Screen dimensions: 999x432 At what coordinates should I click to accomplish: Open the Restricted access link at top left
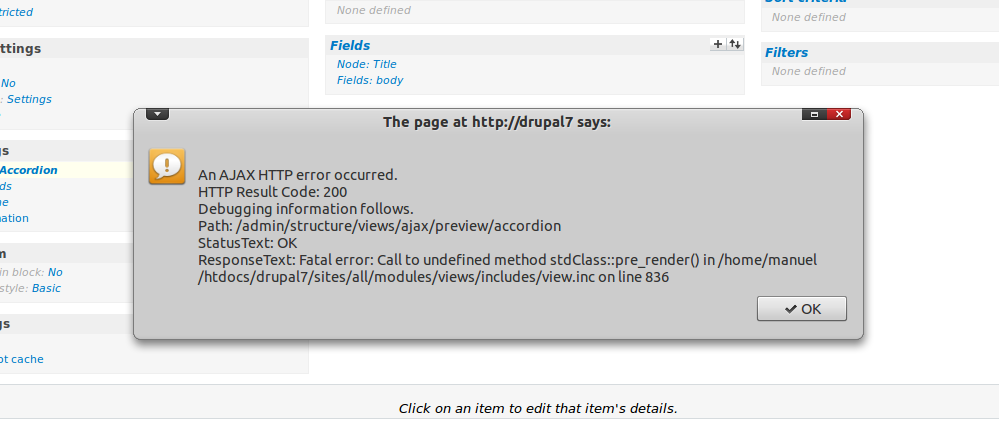click(16, 12)
